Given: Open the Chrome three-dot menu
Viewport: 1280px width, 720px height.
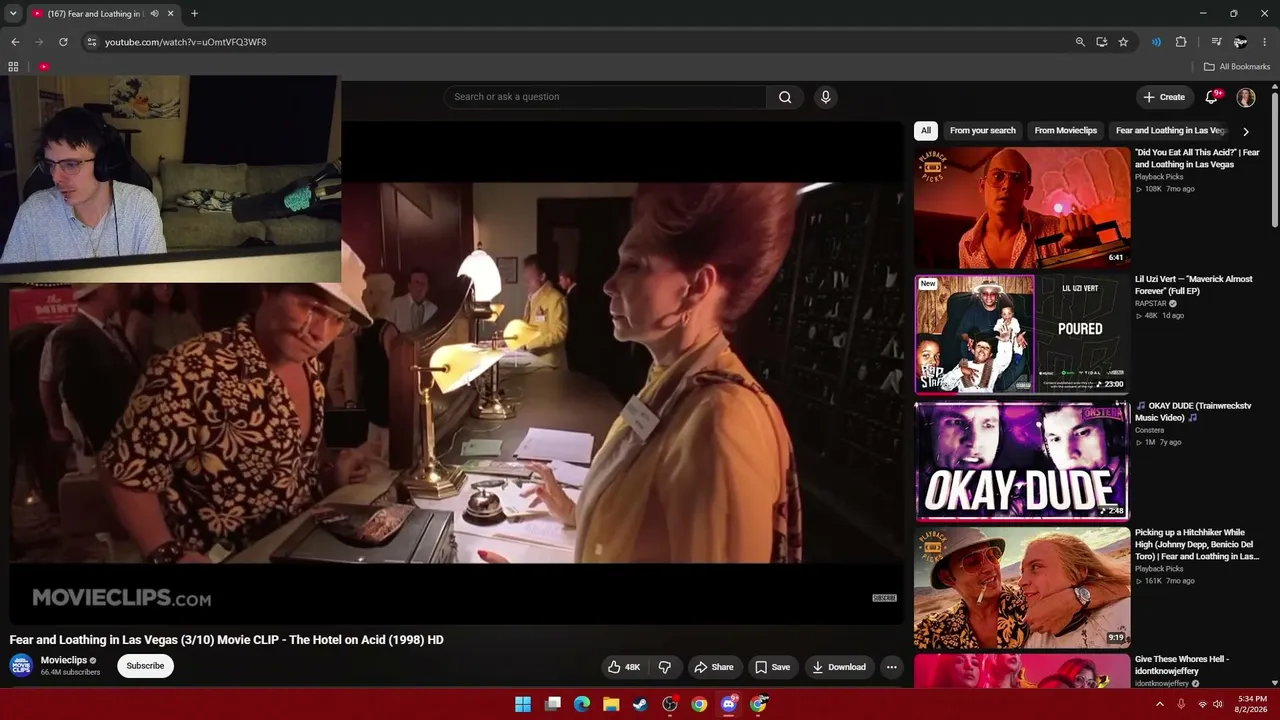Looking at the screenshot, I should tap(1265, 42).
